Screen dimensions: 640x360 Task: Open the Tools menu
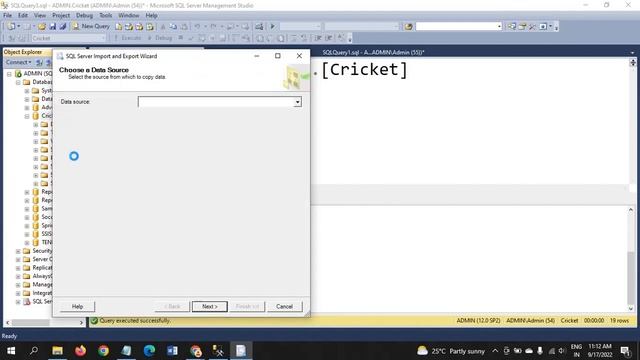(105, 16)
